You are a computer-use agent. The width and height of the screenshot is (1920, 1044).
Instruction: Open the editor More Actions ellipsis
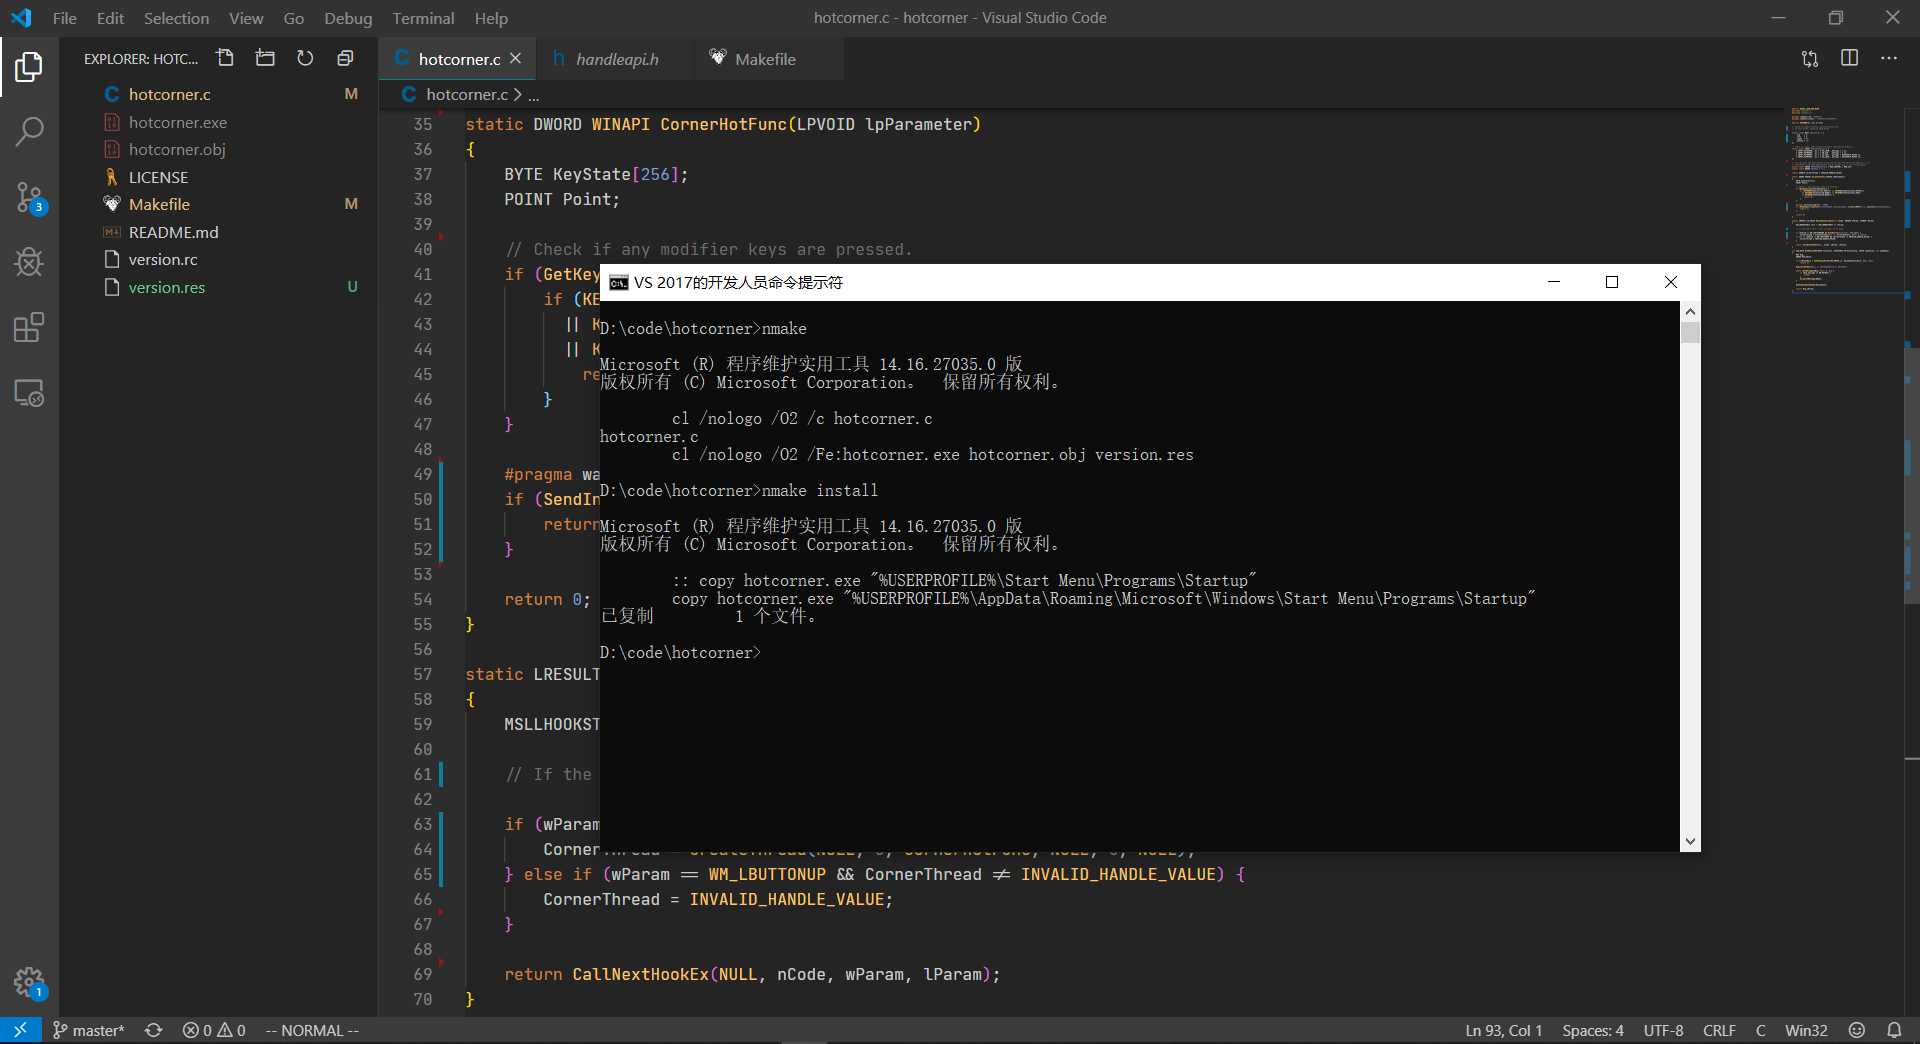pyautogui.click(x=1889, y=58)
